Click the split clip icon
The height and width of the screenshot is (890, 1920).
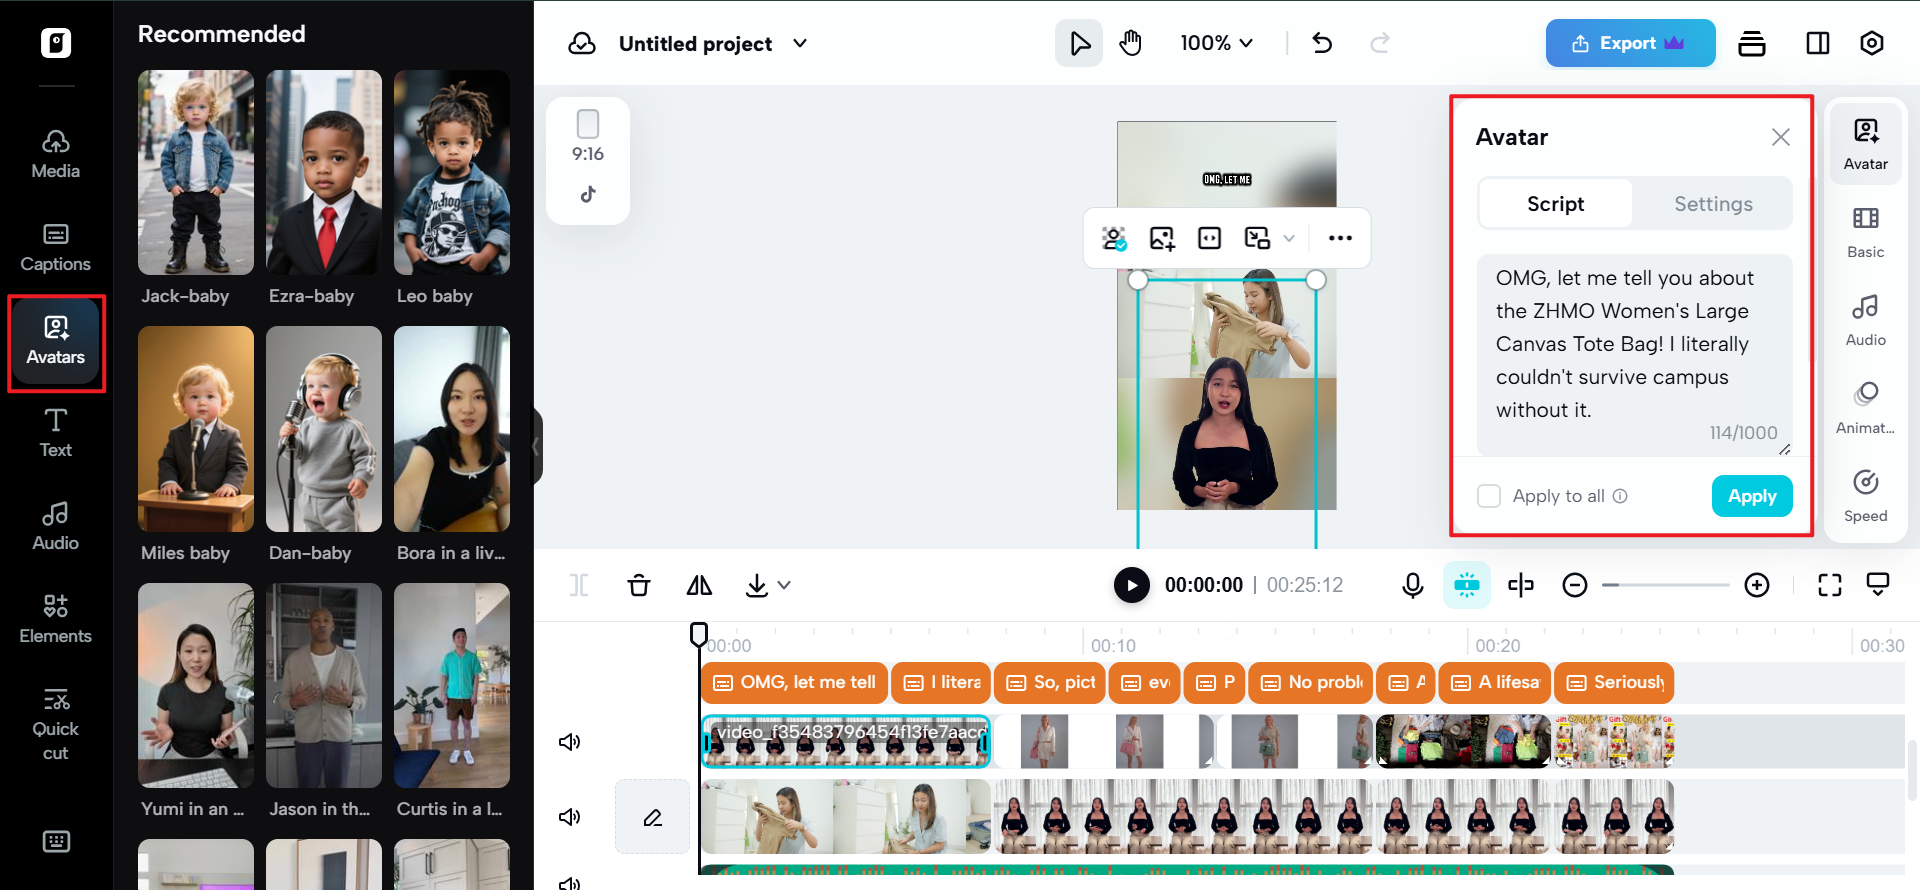[x=1520, y=585]
